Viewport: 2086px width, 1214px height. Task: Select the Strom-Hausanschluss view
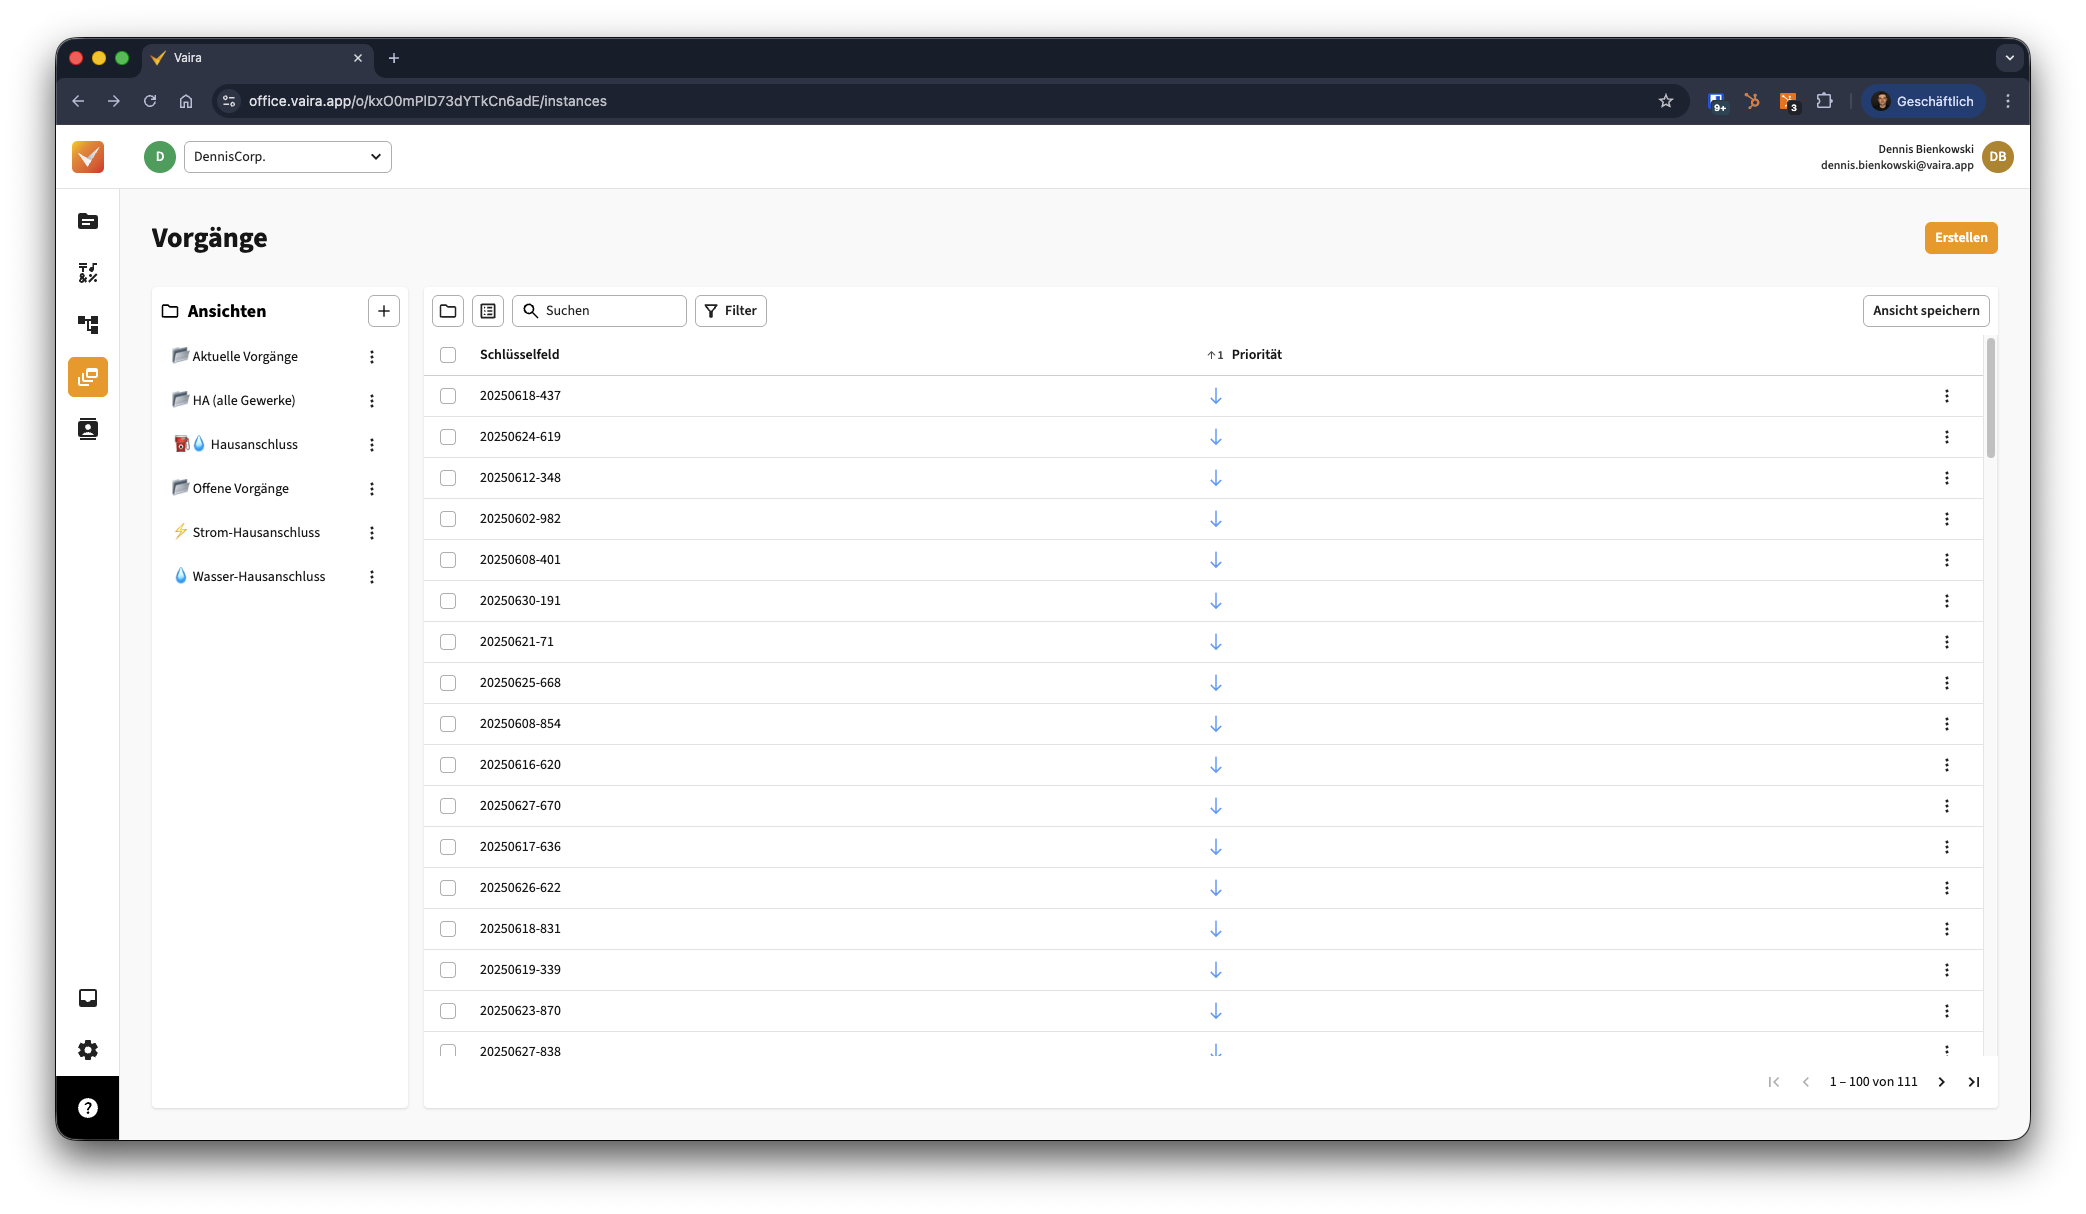click(x=256, y=532)
